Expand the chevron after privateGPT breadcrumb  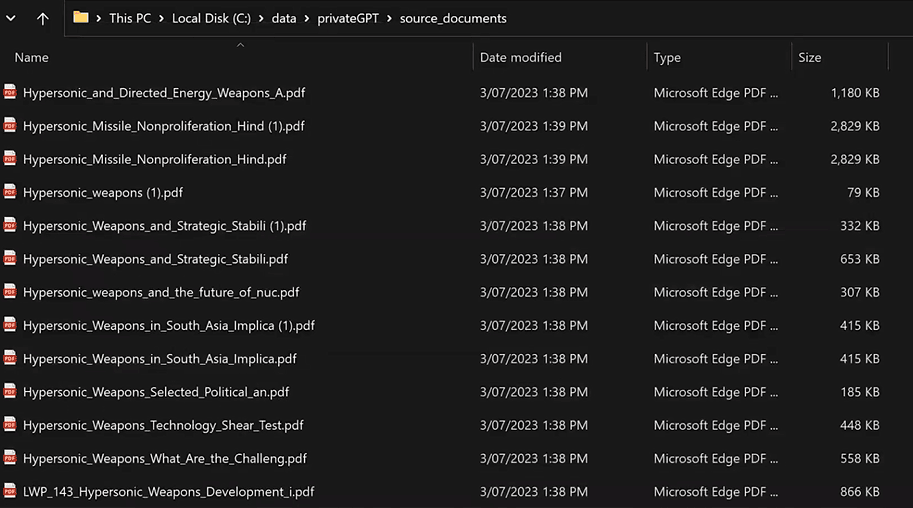(x=389, y=19)
